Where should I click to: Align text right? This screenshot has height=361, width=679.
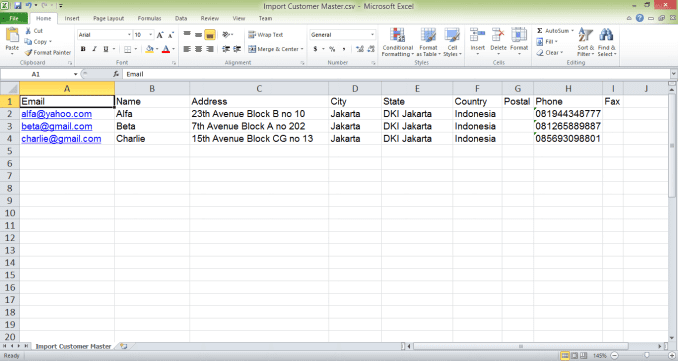pos(210,49)
